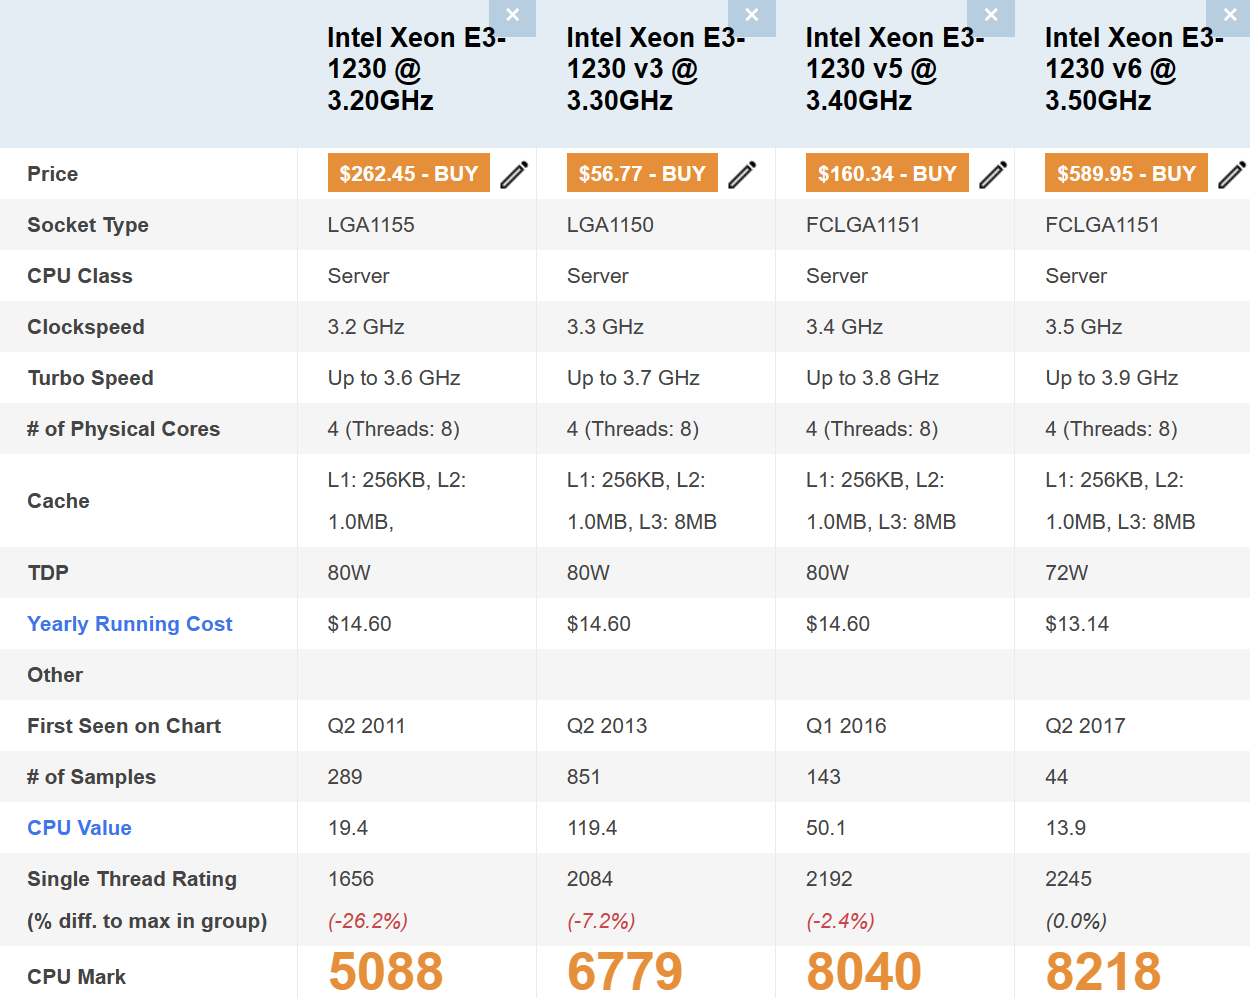Image resolution: width=1250 pixels, height=998 pixels.
Task: Select the 5088 CPU Mark score
Action: 386,971
